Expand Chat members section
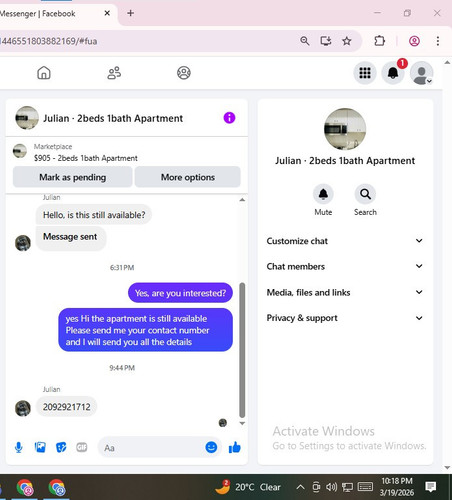The width and height of the screenshot is (452, 500). pyautogui.click(x=345, y=266)
